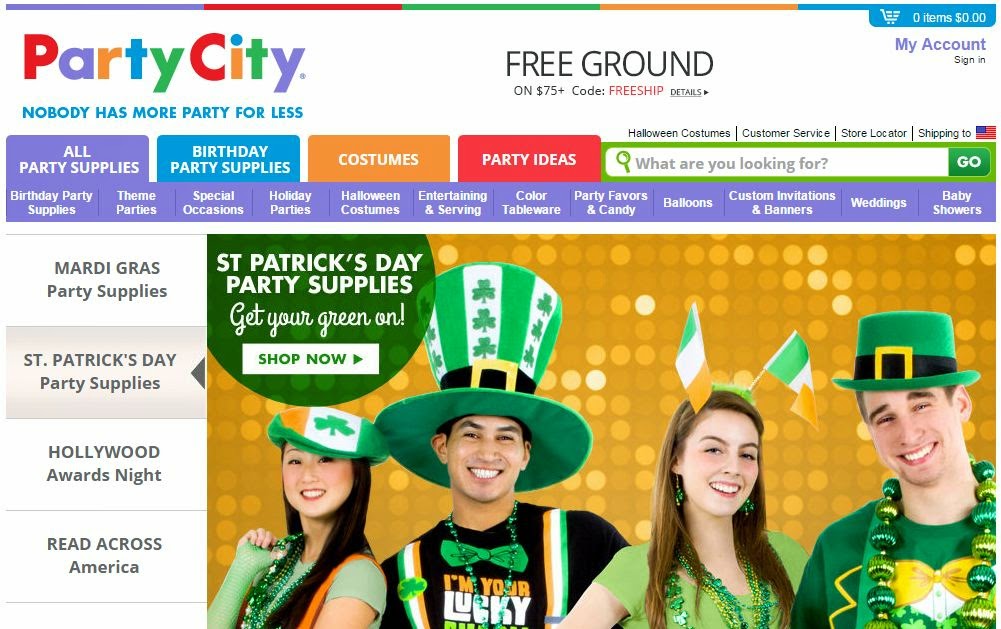
Task: Click the Sign in link
Action: coord(970,60)
